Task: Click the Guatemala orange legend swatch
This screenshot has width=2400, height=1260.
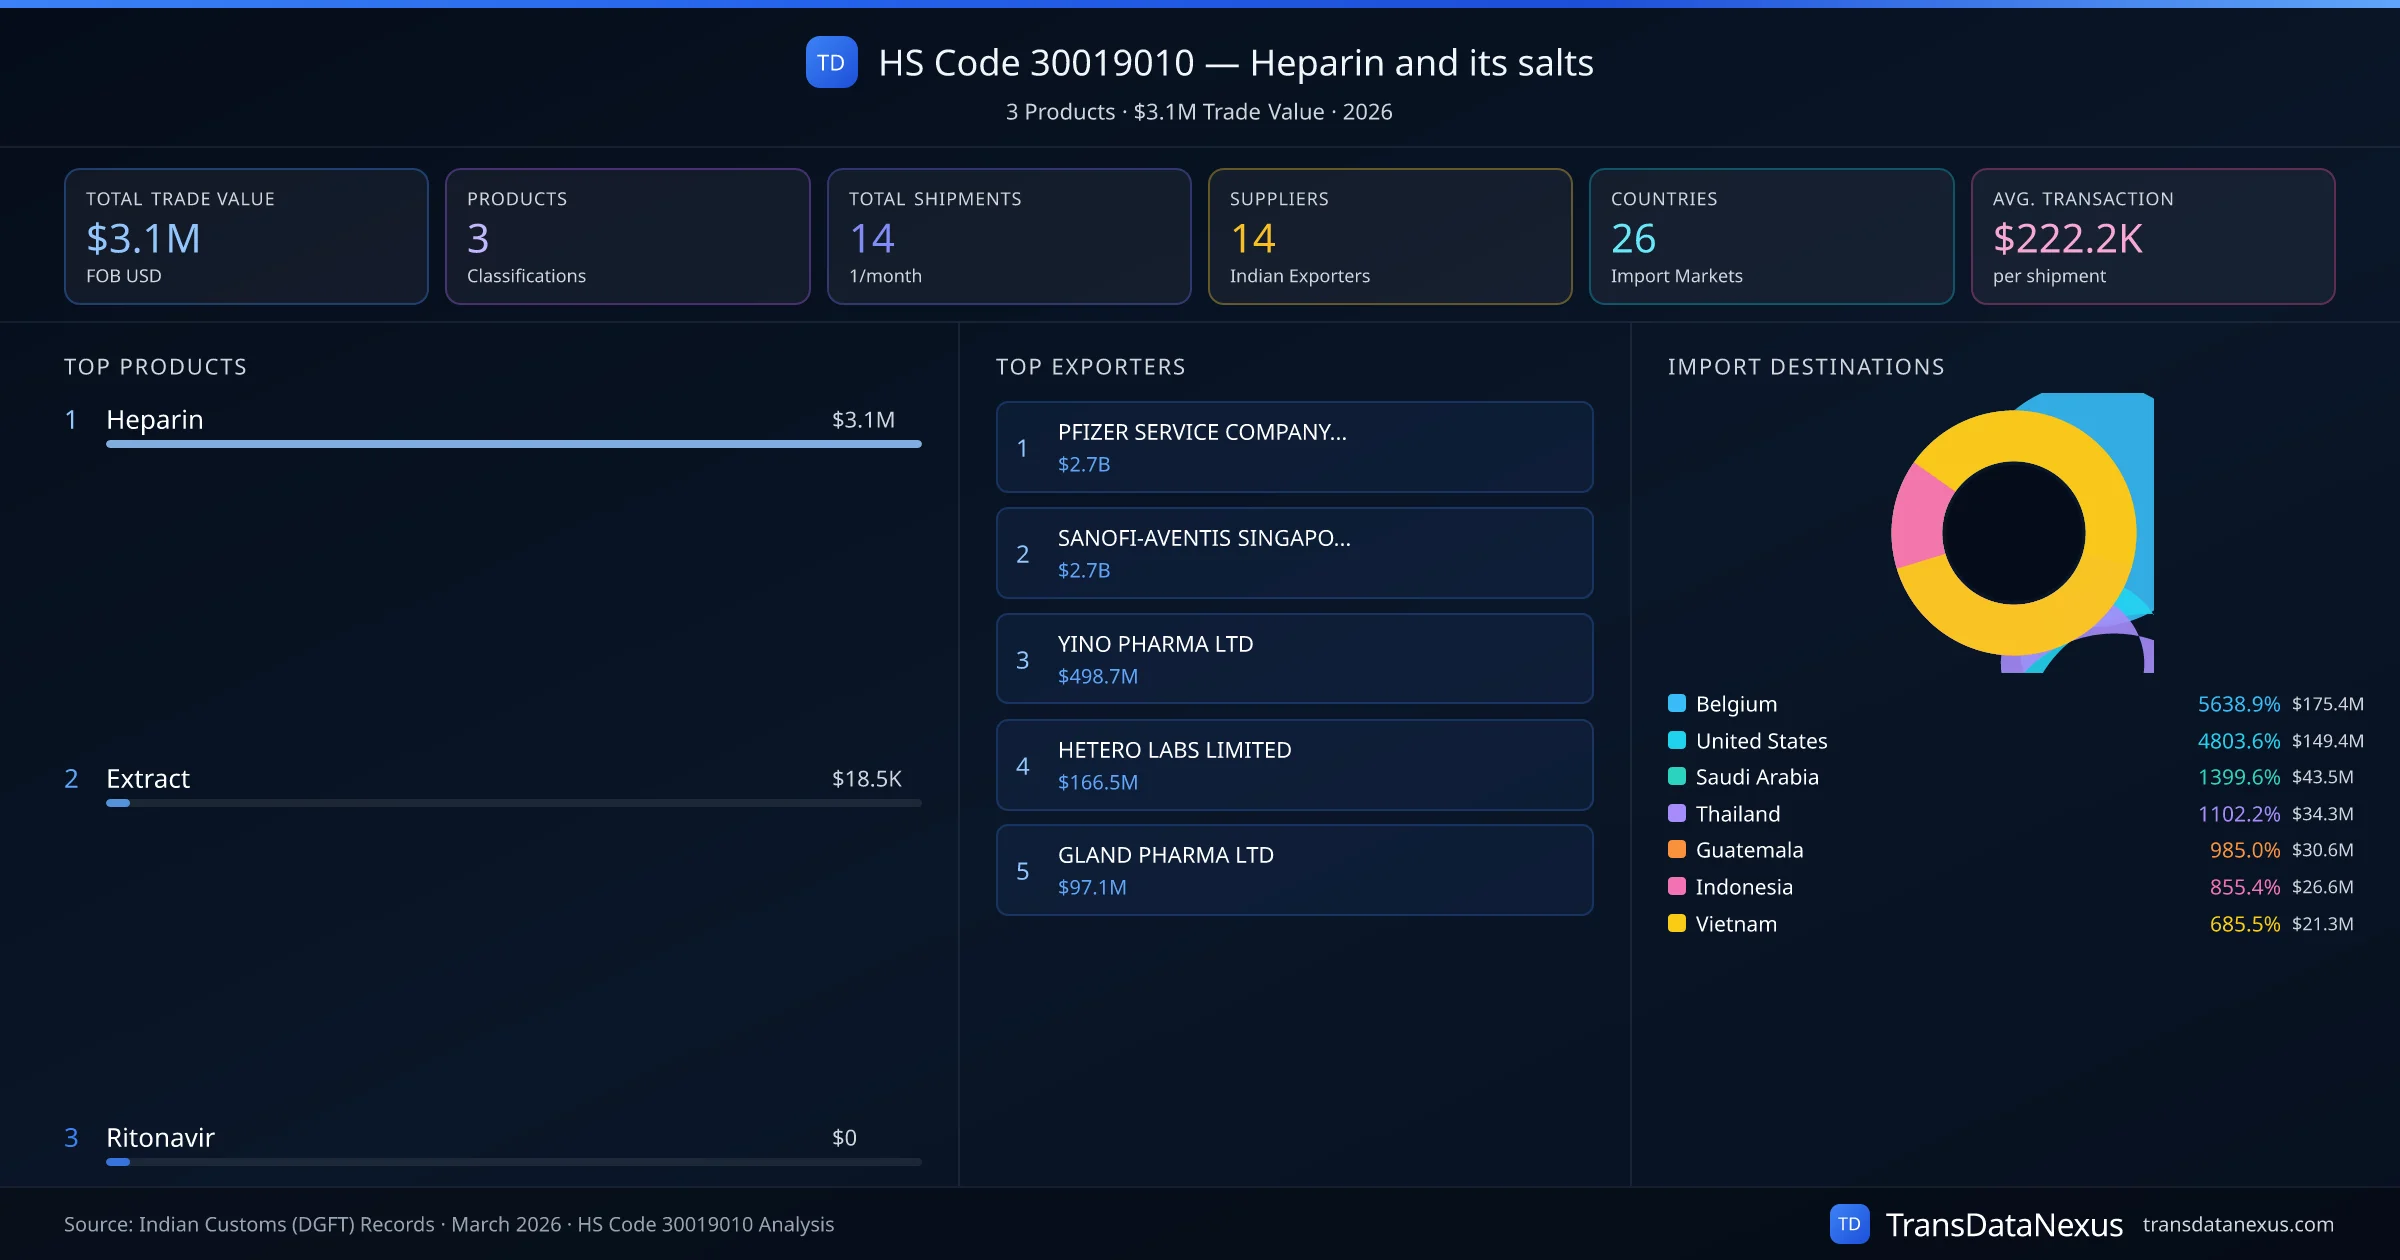Action: pos(1677,850)
